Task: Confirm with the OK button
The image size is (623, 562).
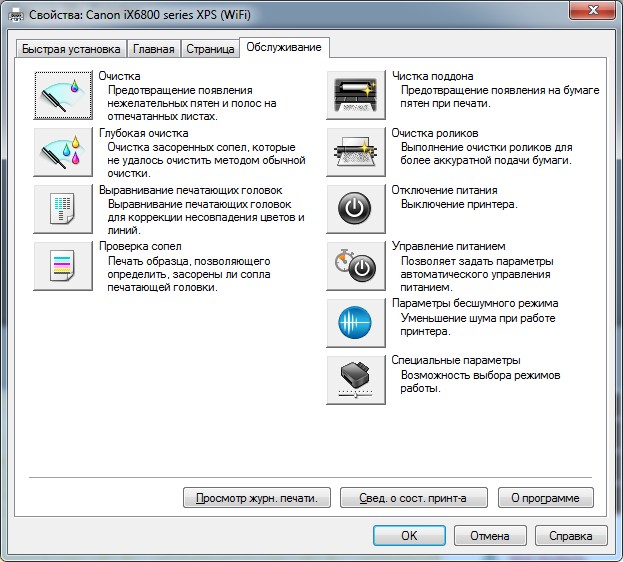Action: click(x=409, y=535)
